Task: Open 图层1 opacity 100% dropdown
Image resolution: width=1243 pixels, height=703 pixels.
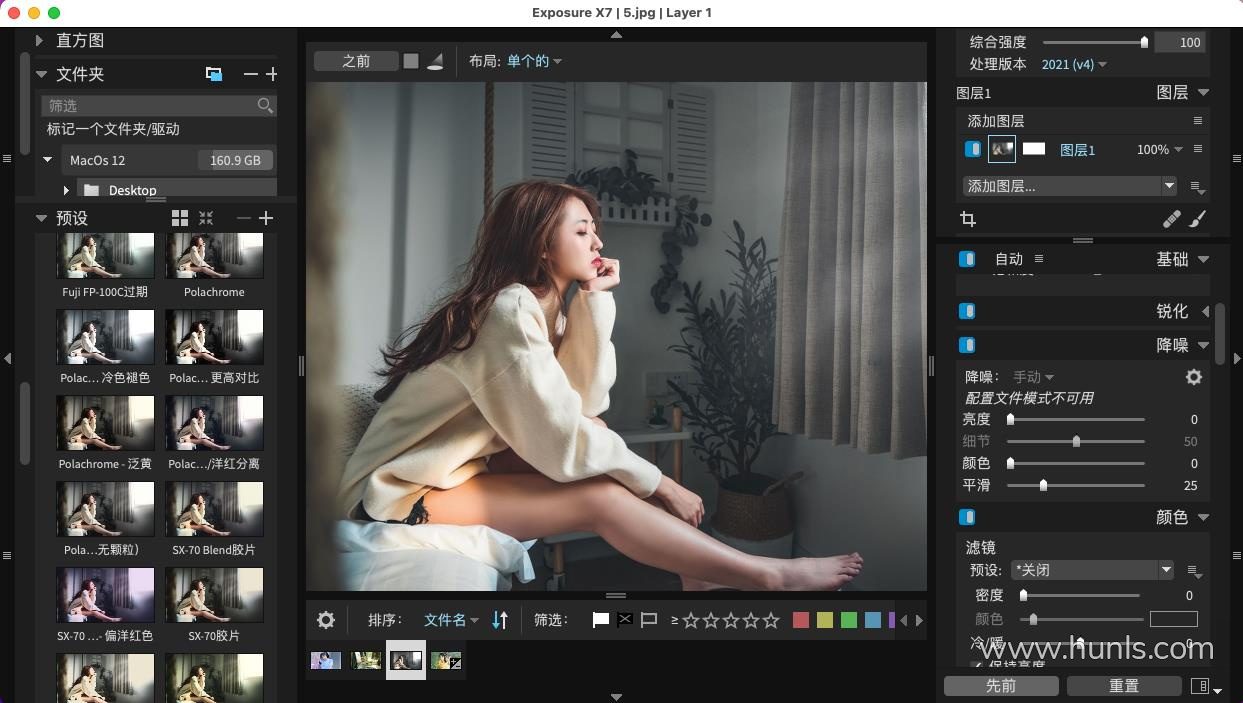Action: [1160, 149]
